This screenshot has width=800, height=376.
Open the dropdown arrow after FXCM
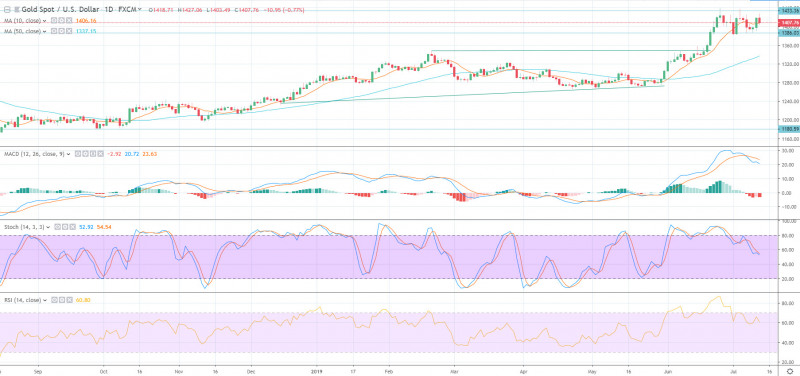[x=139, y=9]
